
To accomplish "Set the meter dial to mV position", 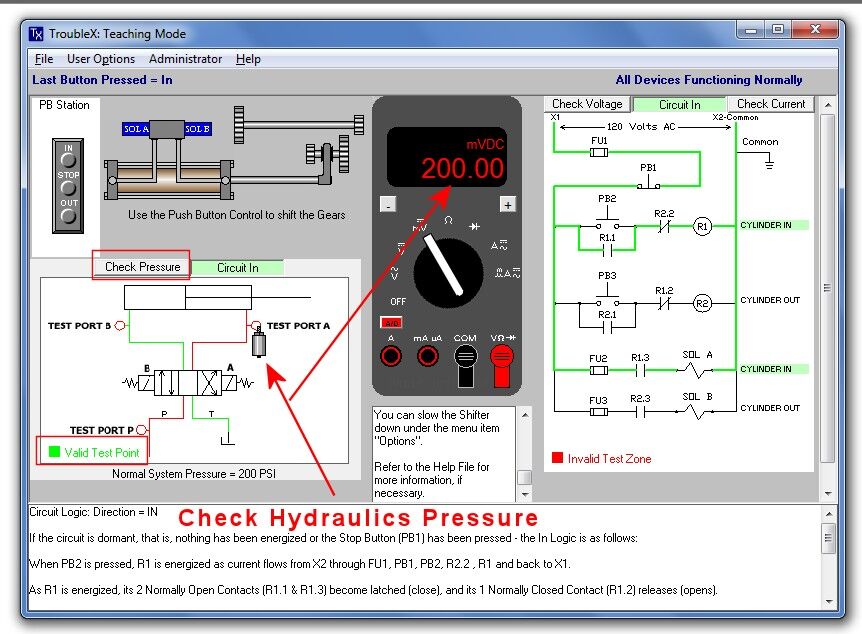I will (419, 225).
